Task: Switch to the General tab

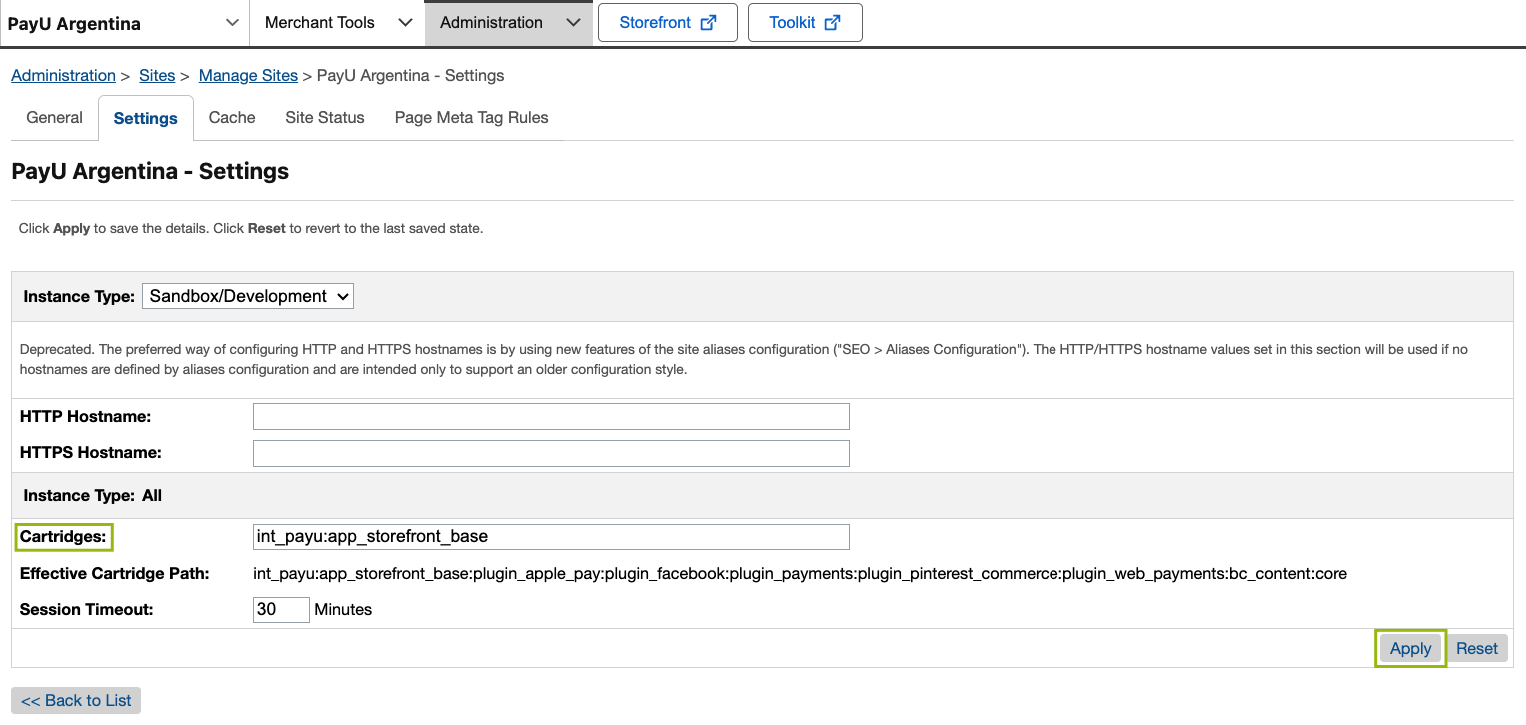Action: [x=54, y=118]
